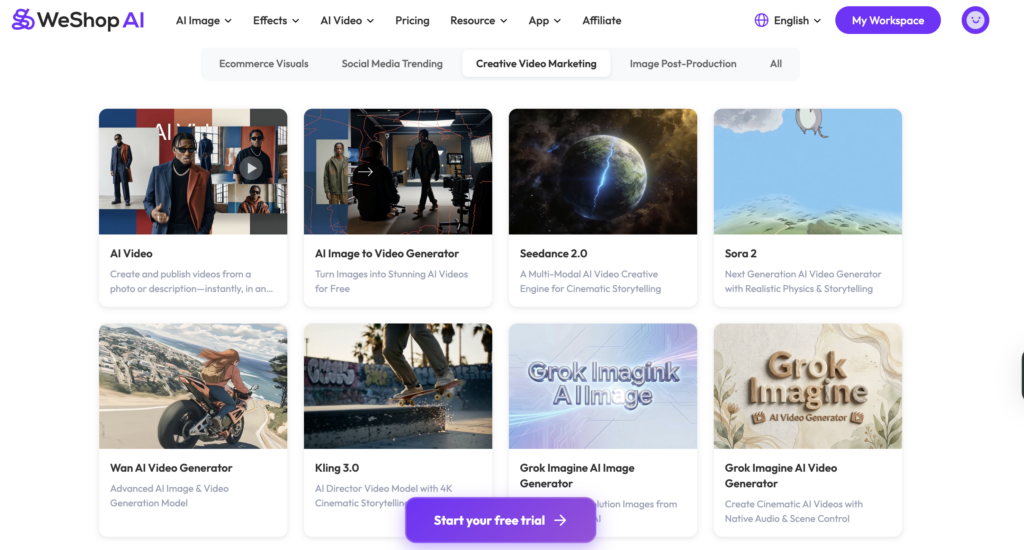Click 'Create Cinematic AI Videos with' description
The image size is (1024, 550).
(793, 504)
